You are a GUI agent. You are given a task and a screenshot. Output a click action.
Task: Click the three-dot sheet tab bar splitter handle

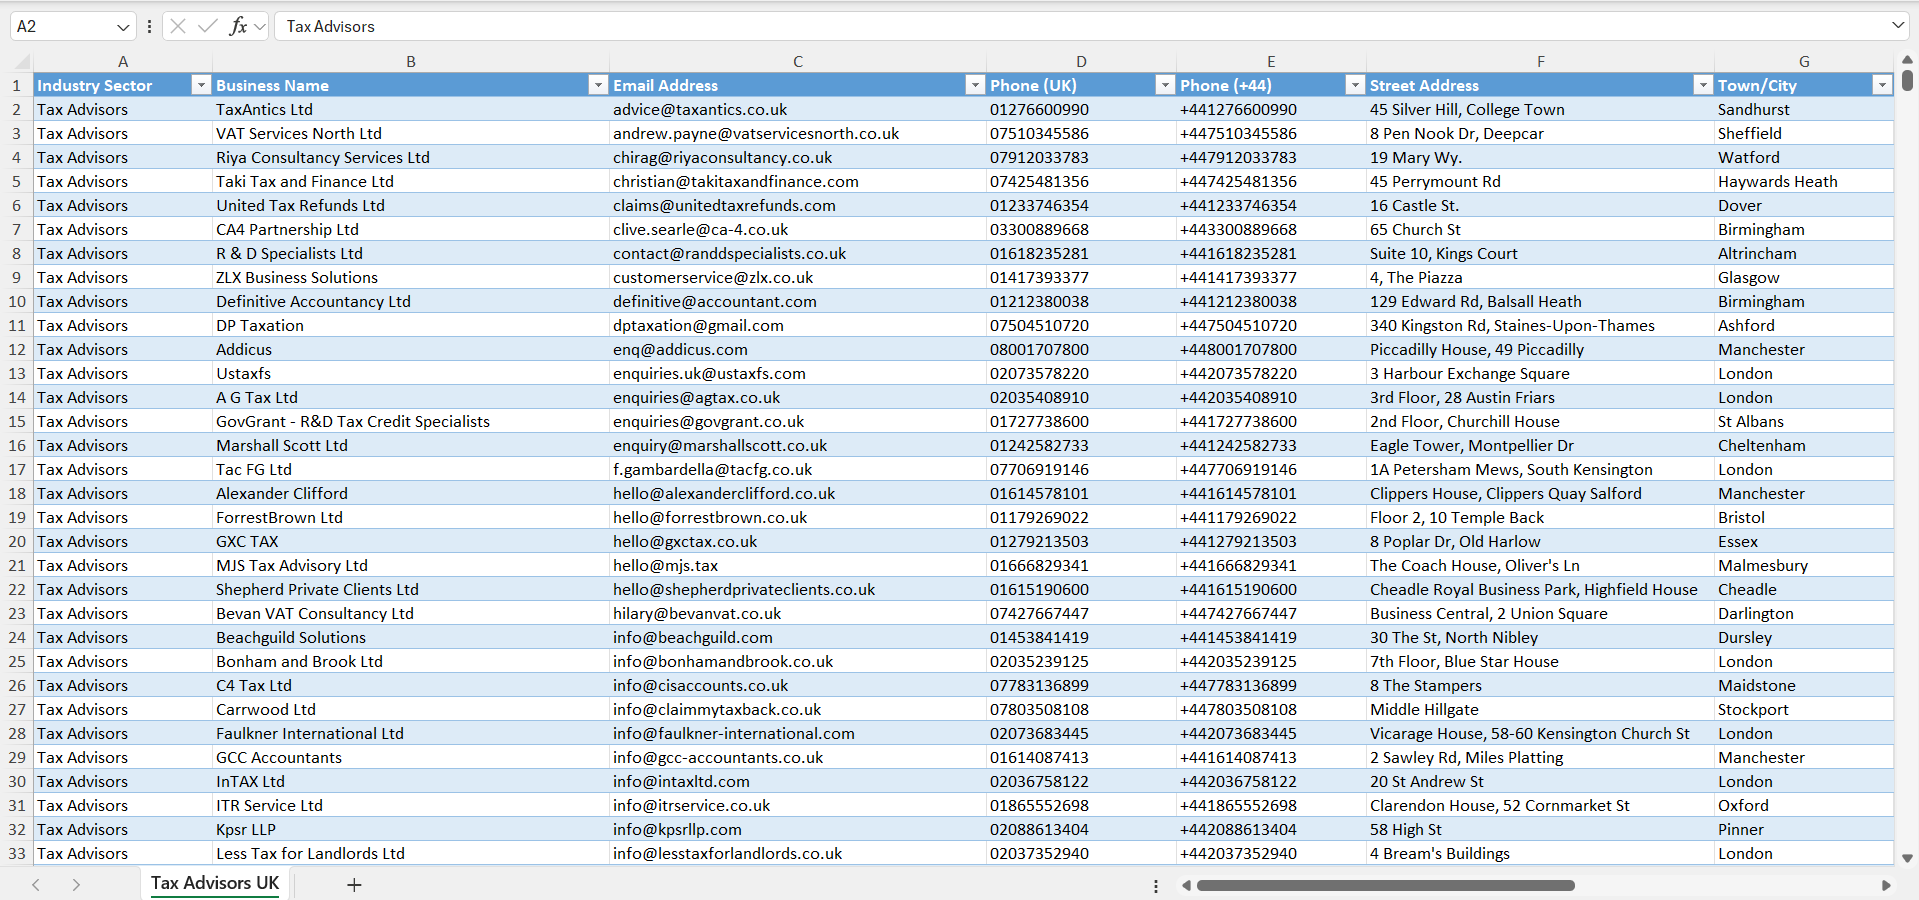tap(1156, 886)
